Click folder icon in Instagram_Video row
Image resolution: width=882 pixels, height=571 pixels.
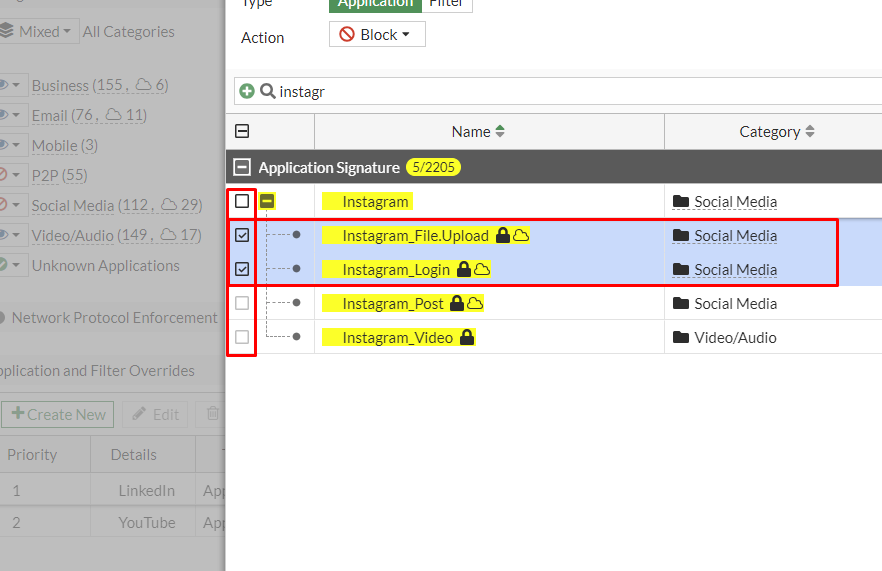pos(681,338)
